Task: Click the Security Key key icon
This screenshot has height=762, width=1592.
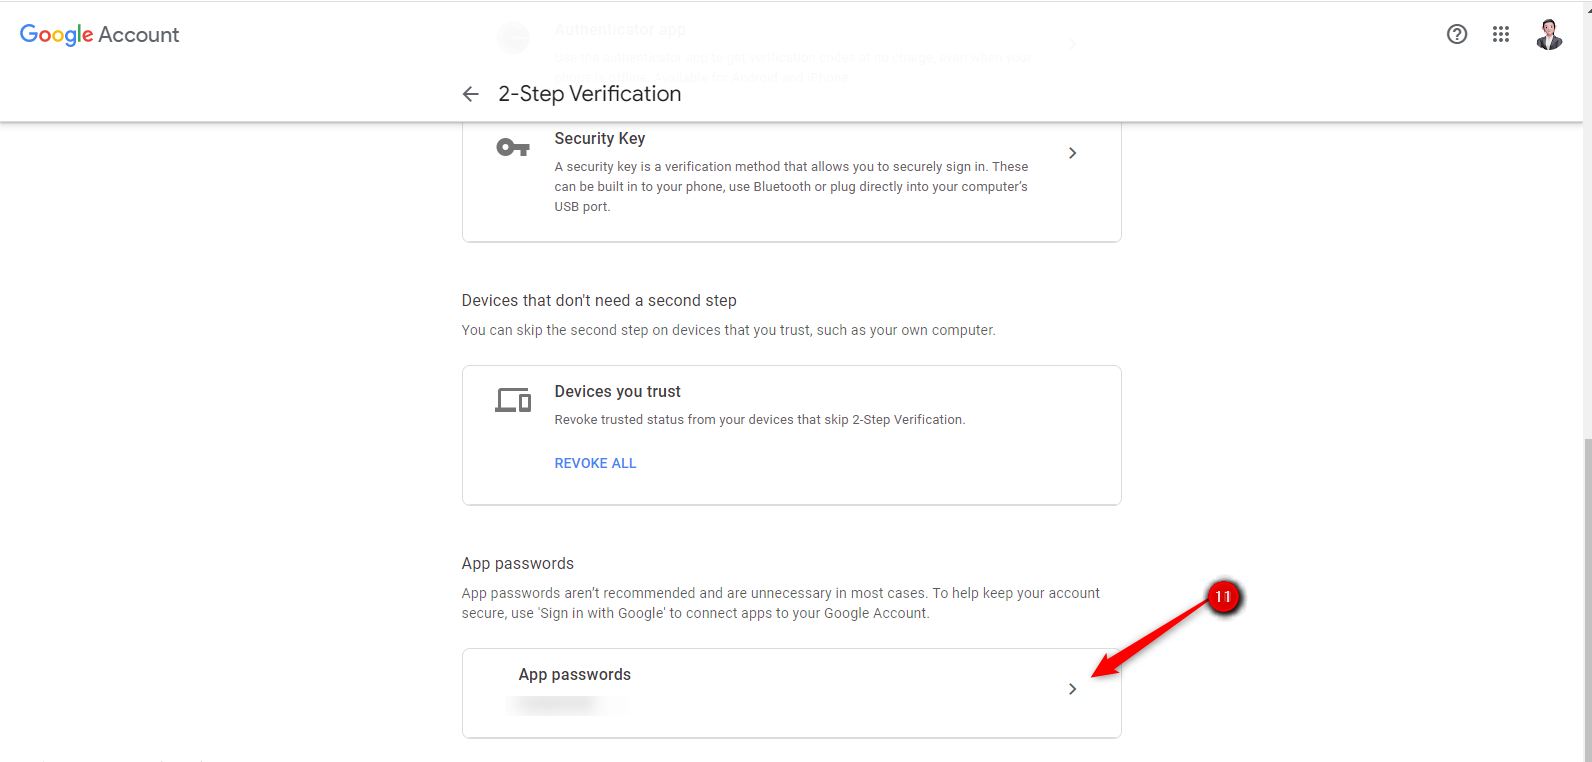Action: (513, 148)
